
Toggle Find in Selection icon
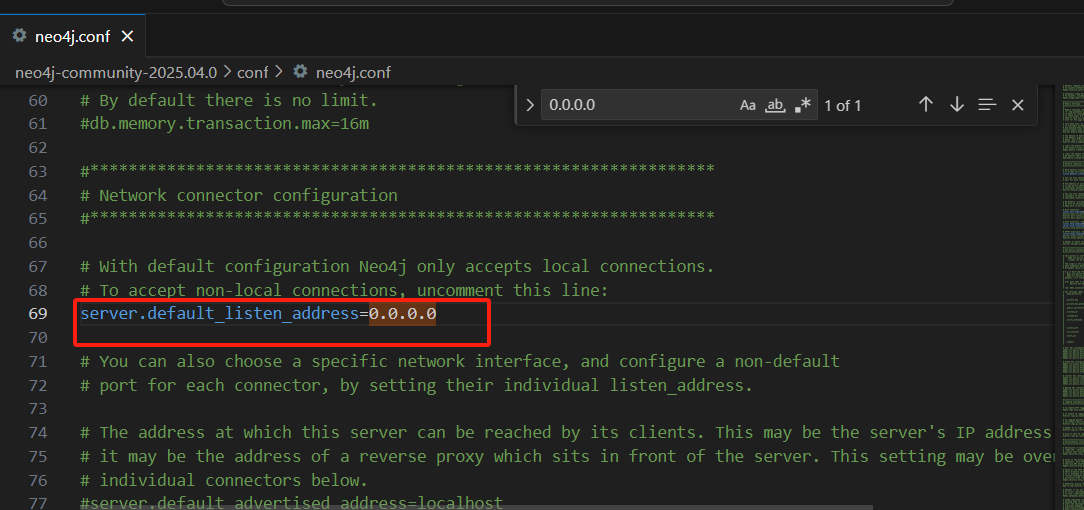click(987, 104)
